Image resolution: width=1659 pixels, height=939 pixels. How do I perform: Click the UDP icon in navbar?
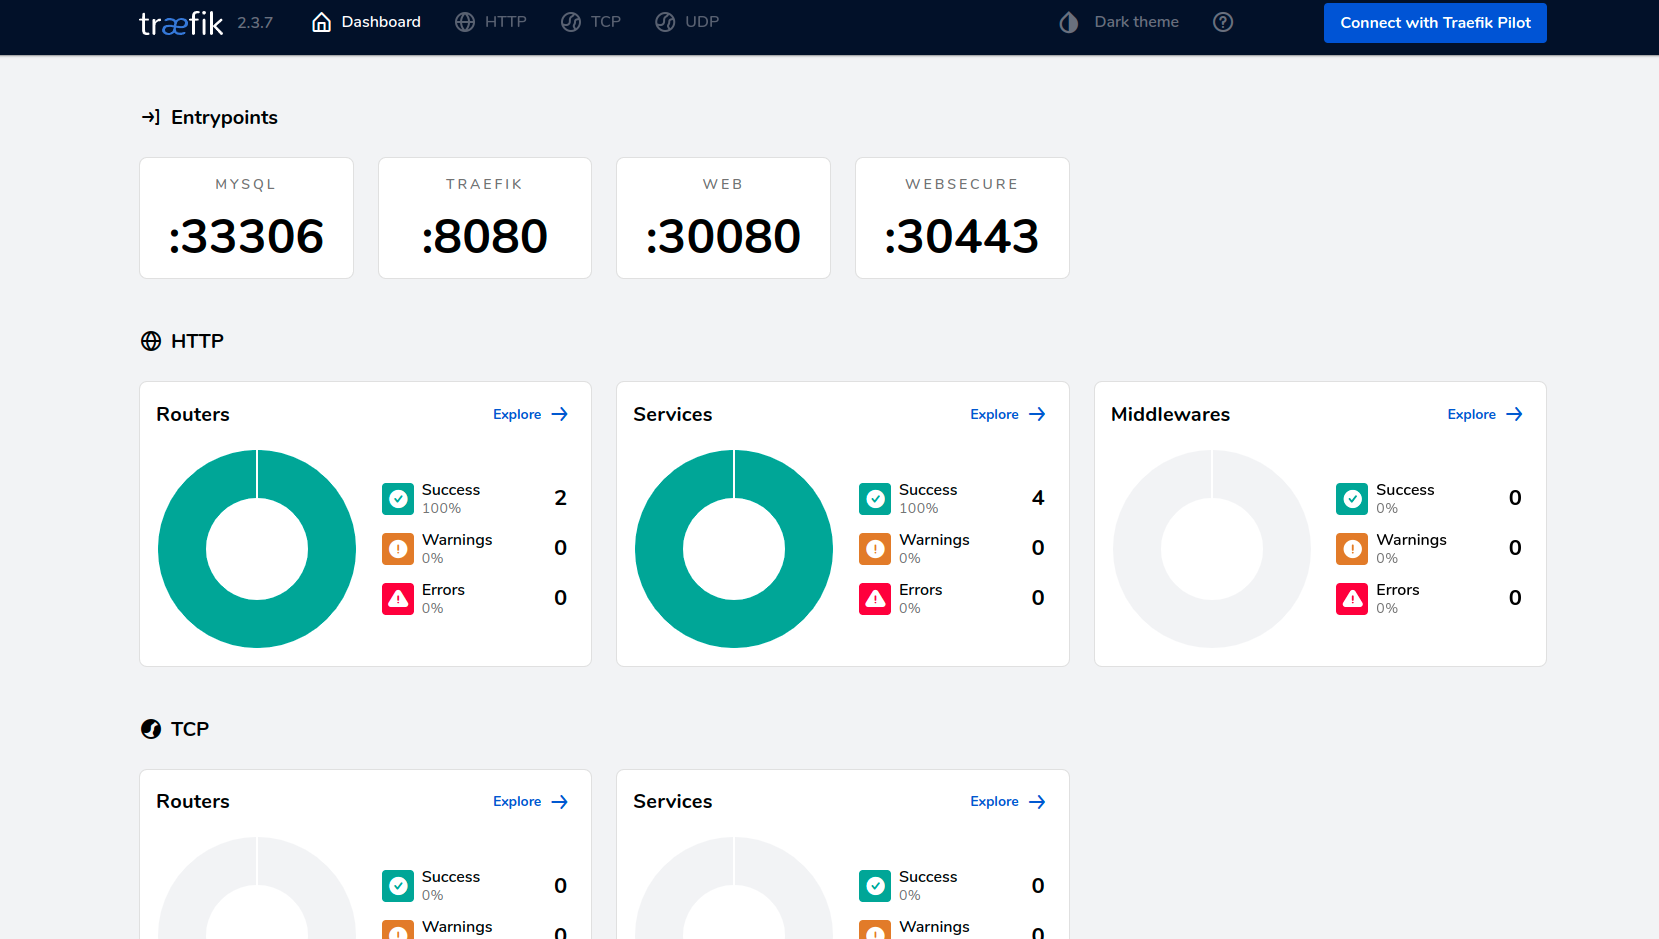[665, 22]
